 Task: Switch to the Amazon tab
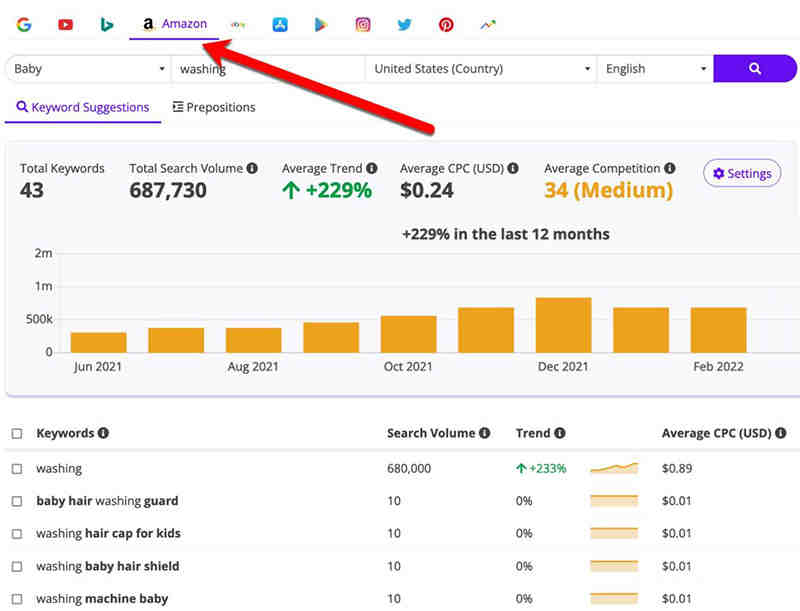pos(174,24)
